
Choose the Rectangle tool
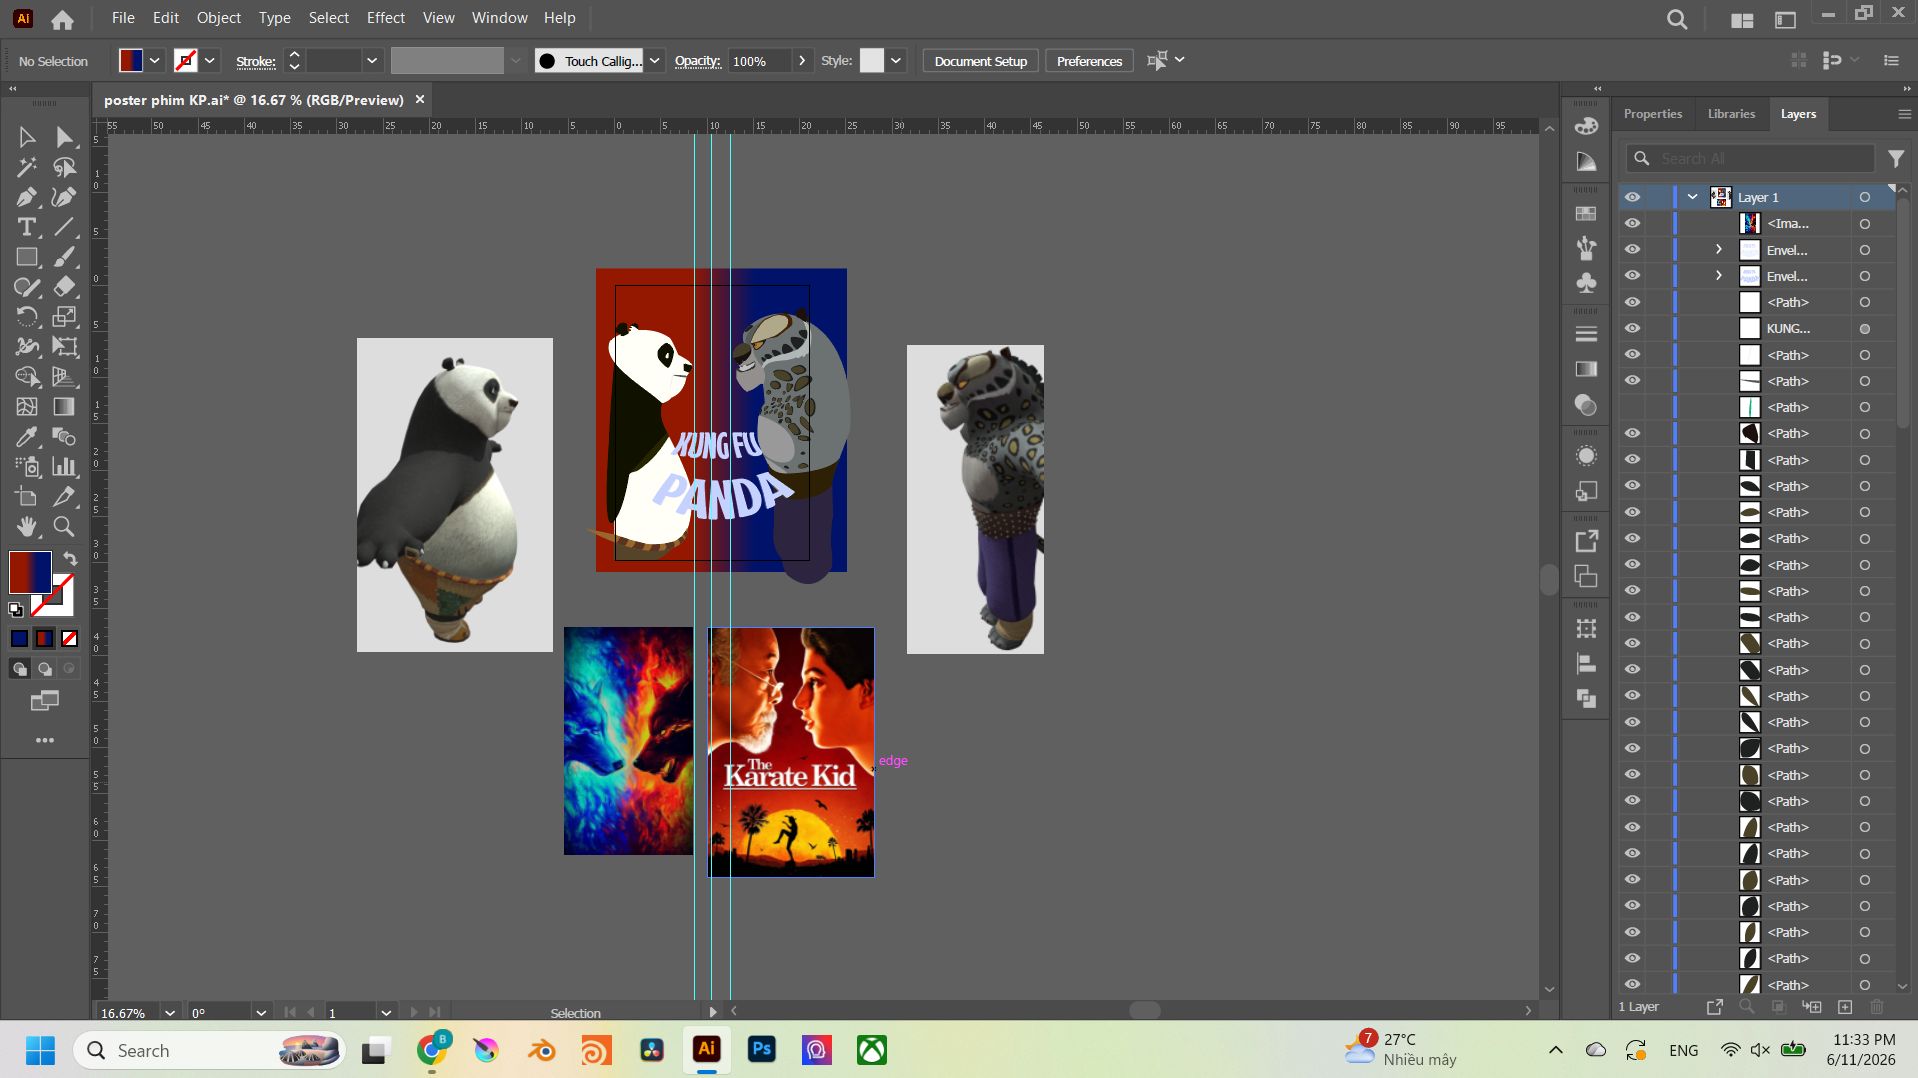point(26,257)
